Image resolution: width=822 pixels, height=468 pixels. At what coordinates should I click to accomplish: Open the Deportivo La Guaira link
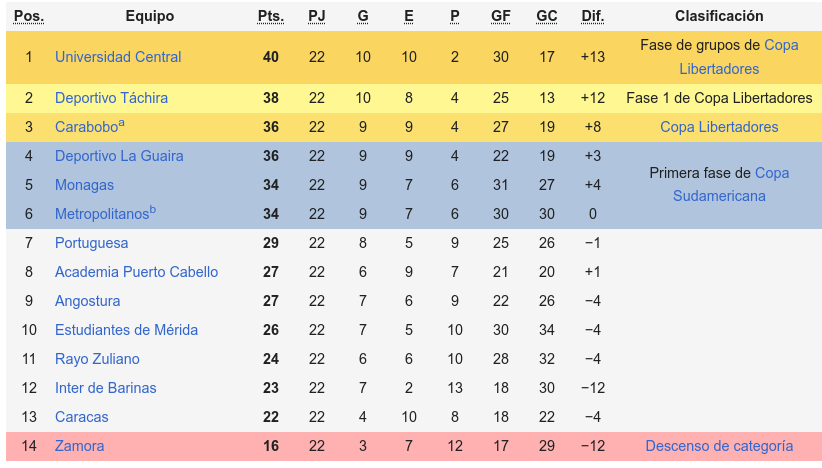[x=119, y=156]
